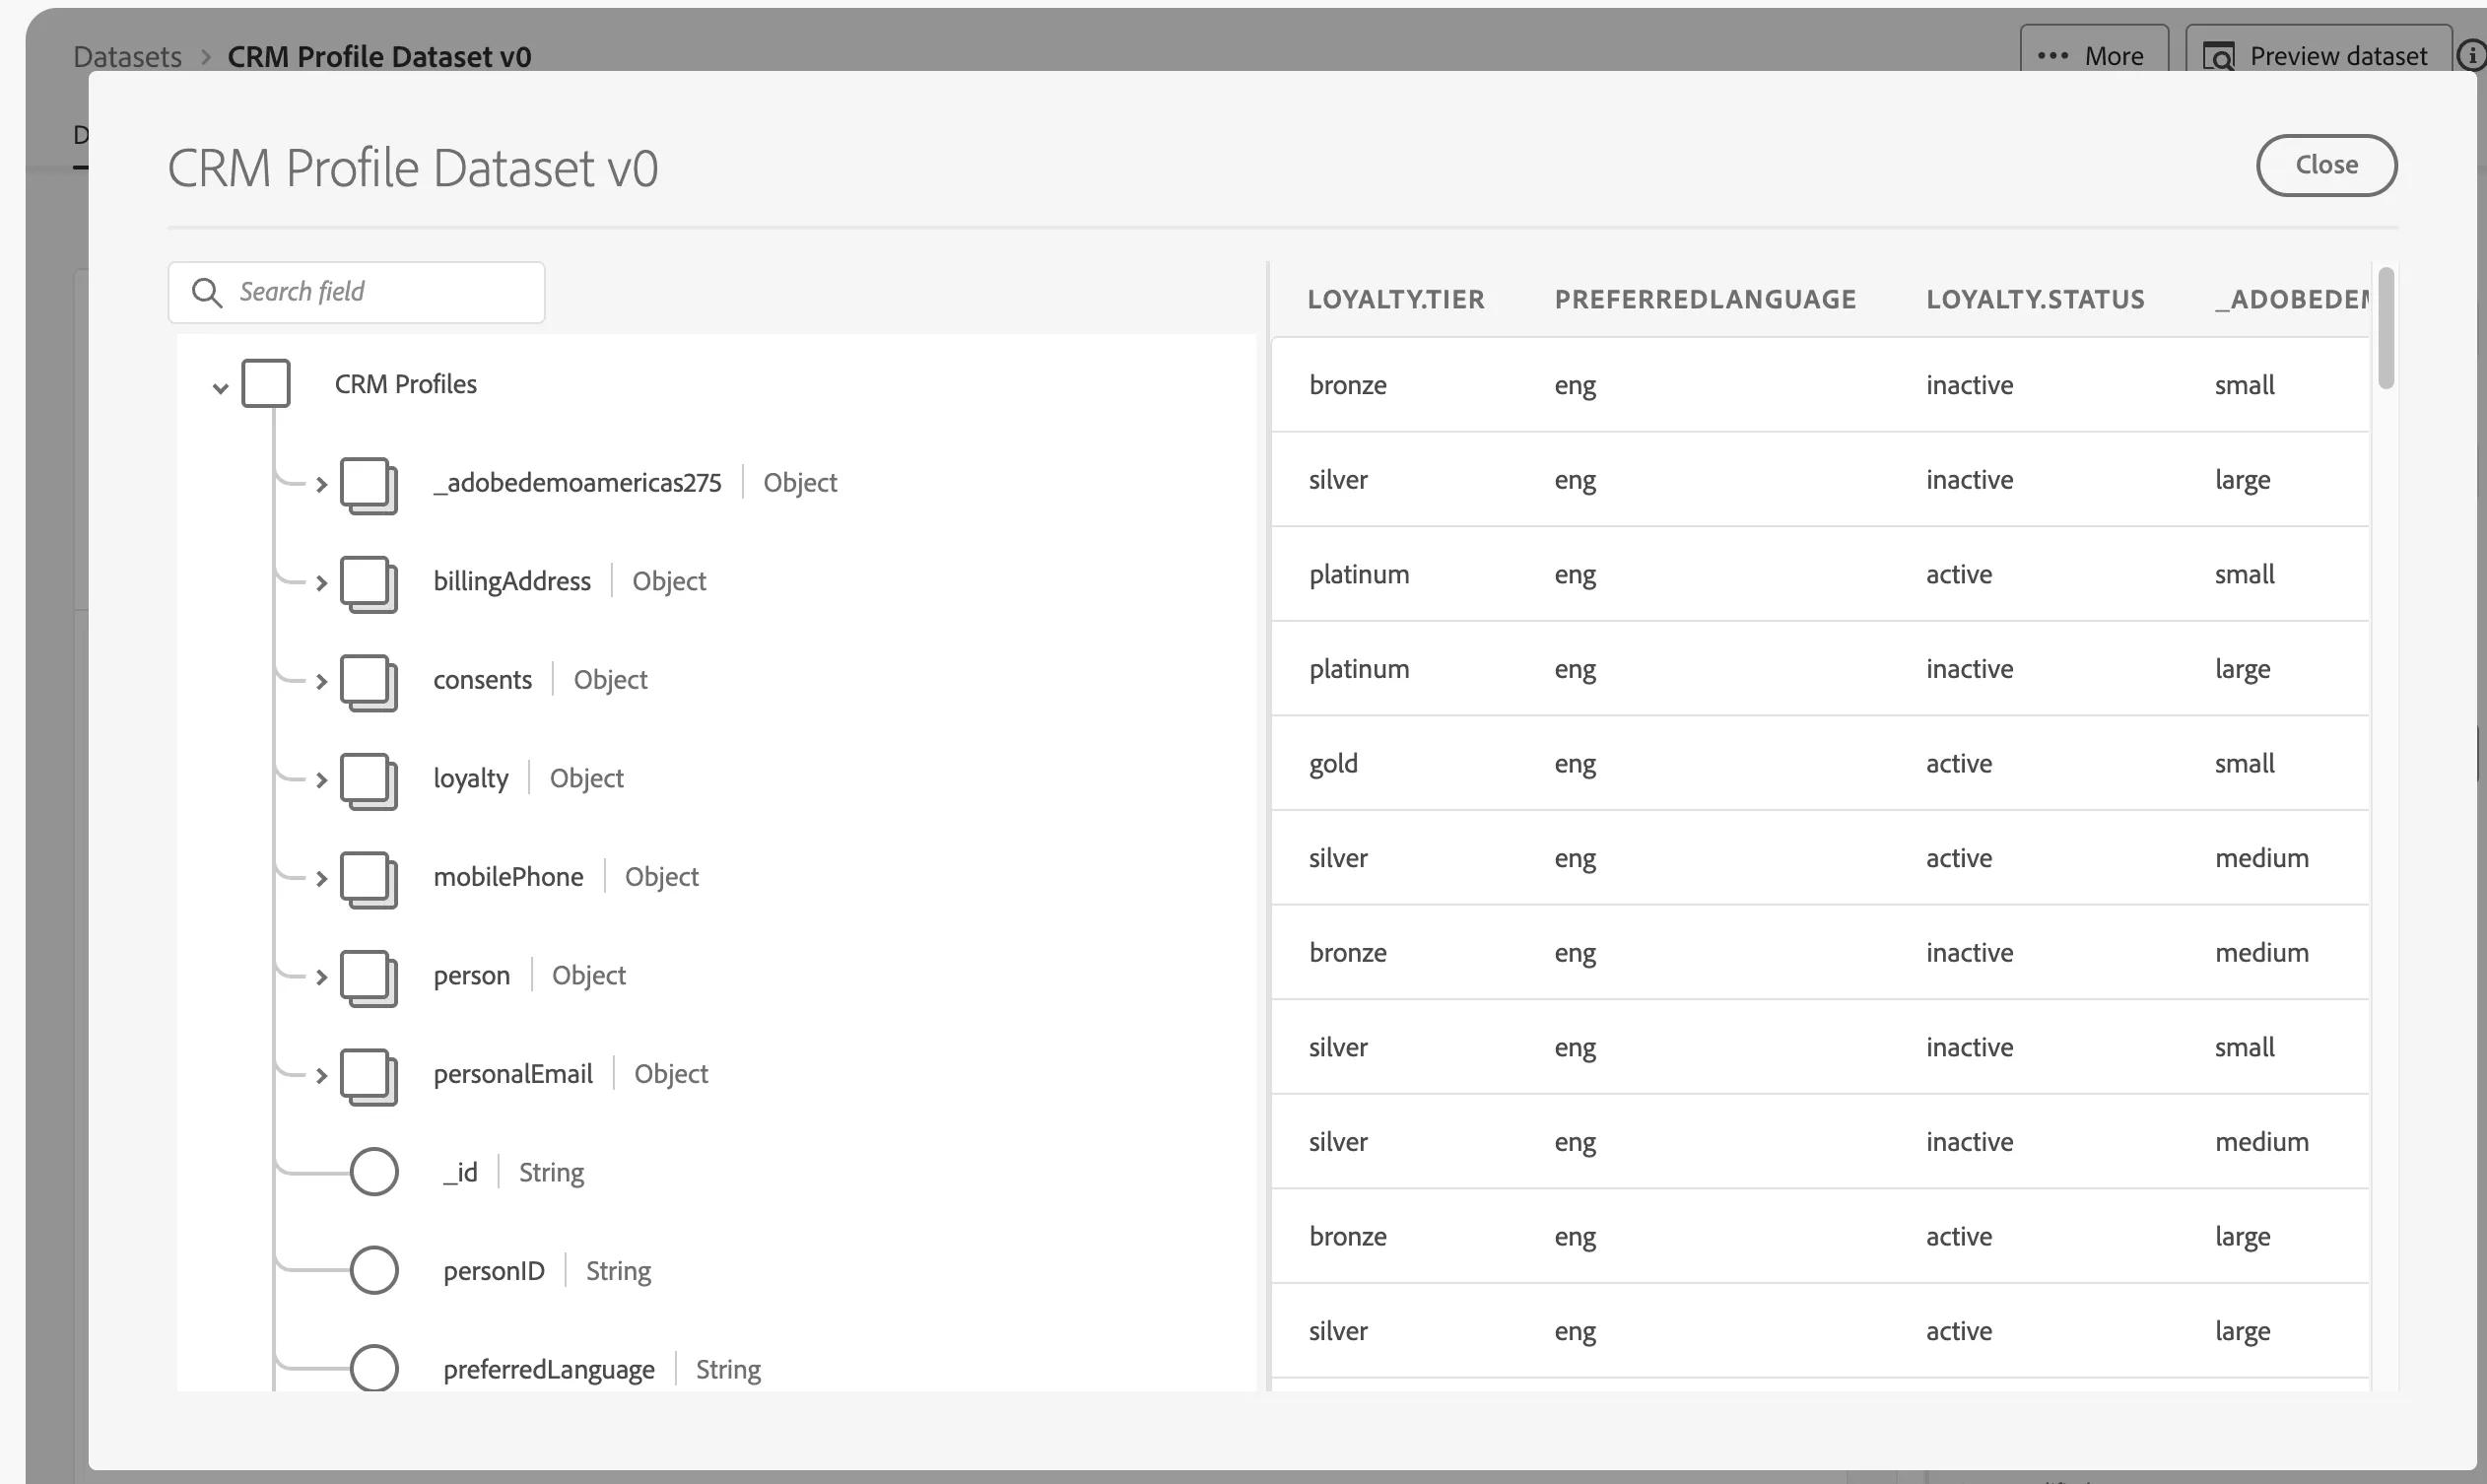Select the _id string field radio

point(374,1172)
